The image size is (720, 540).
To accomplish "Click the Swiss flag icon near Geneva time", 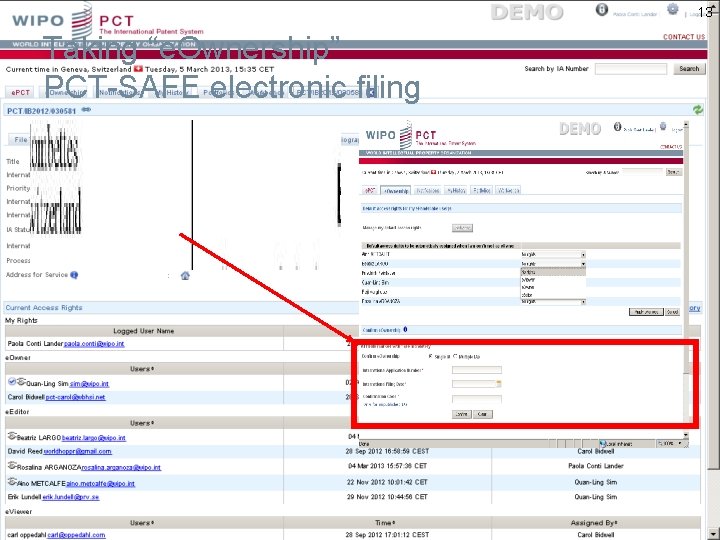I will (x=138, y=69).
